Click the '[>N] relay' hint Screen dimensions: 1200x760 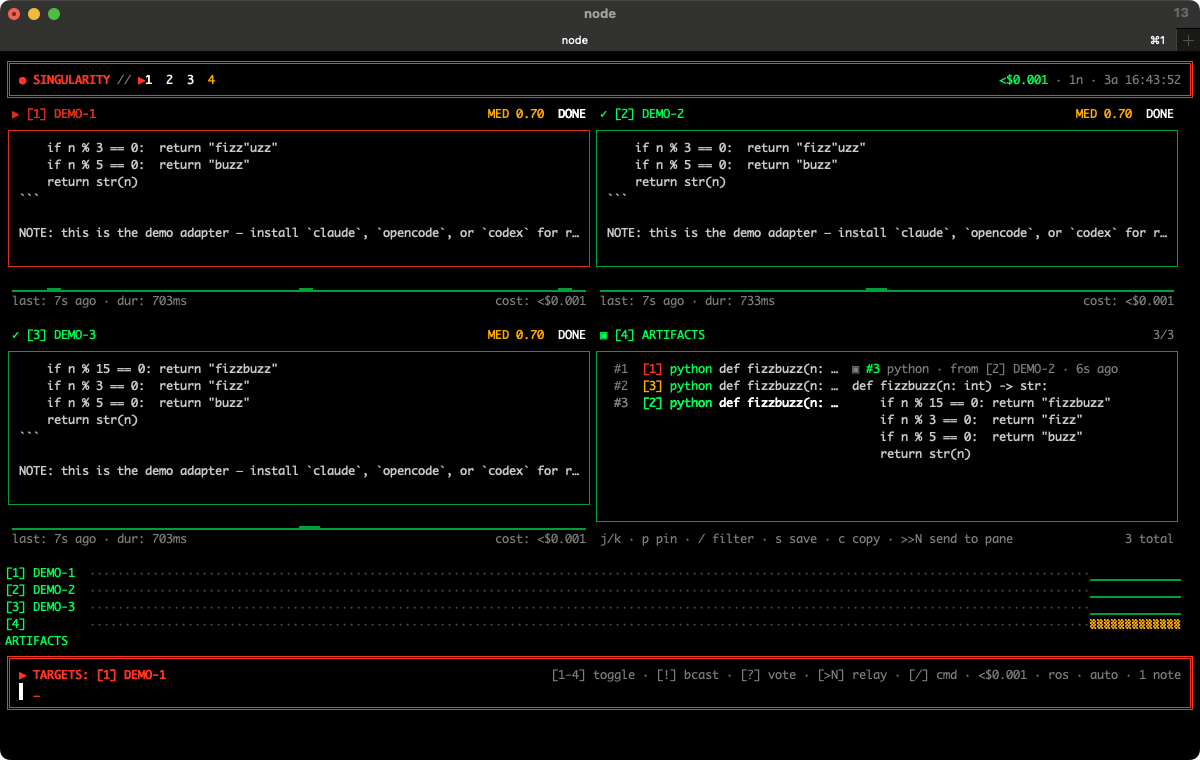click(x=852, y=675)
